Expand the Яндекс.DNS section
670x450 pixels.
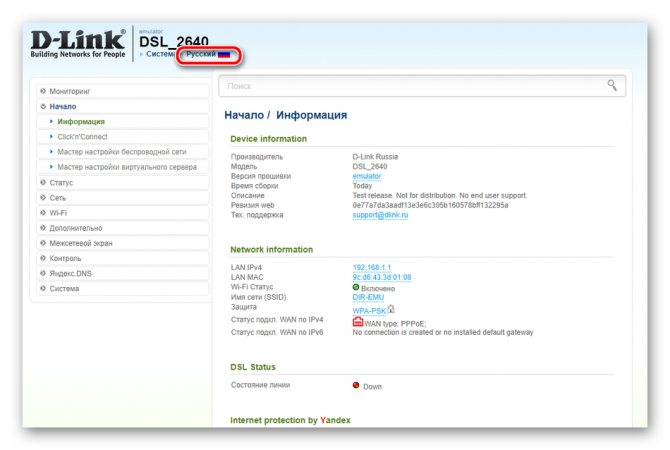123,274
